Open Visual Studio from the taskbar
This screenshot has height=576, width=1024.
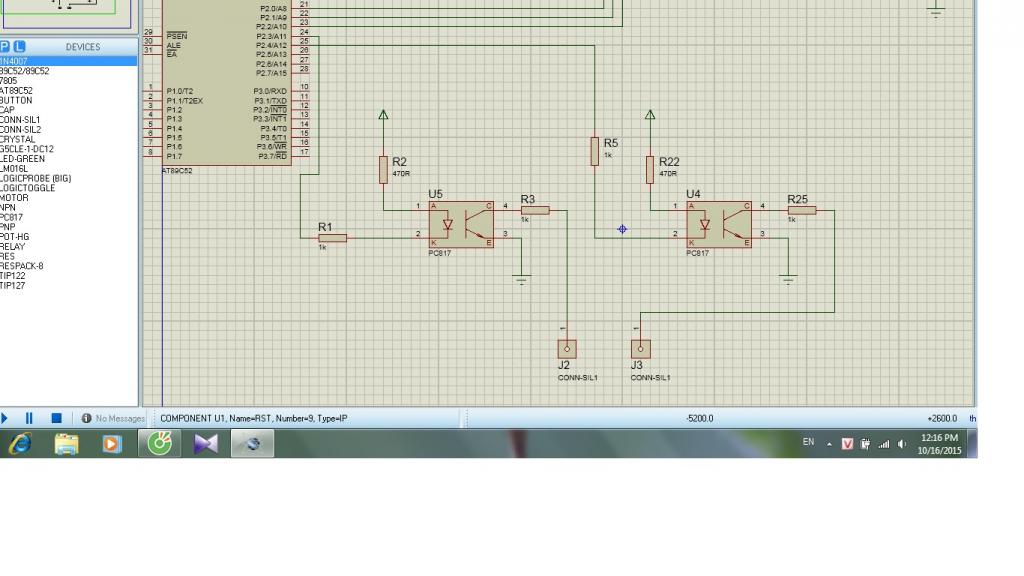205,444
